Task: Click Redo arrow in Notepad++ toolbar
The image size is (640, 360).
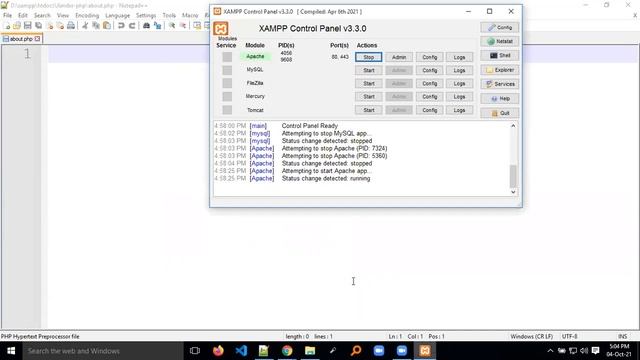Action: pyautogui.click(x=132, y=26)
